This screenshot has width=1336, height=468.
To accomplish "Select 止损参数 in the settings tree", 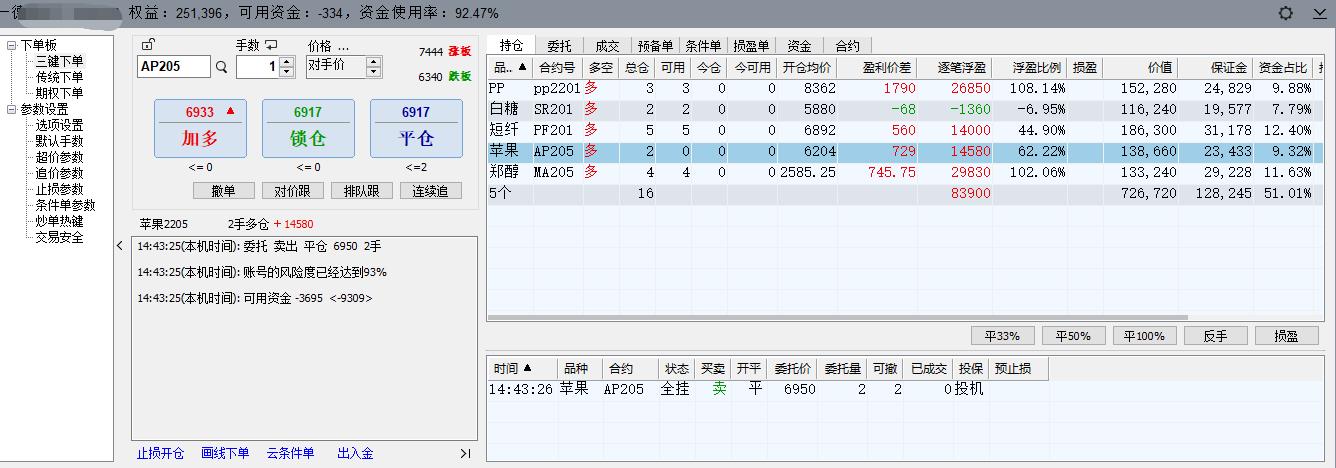I will click(x=59, y=189).
